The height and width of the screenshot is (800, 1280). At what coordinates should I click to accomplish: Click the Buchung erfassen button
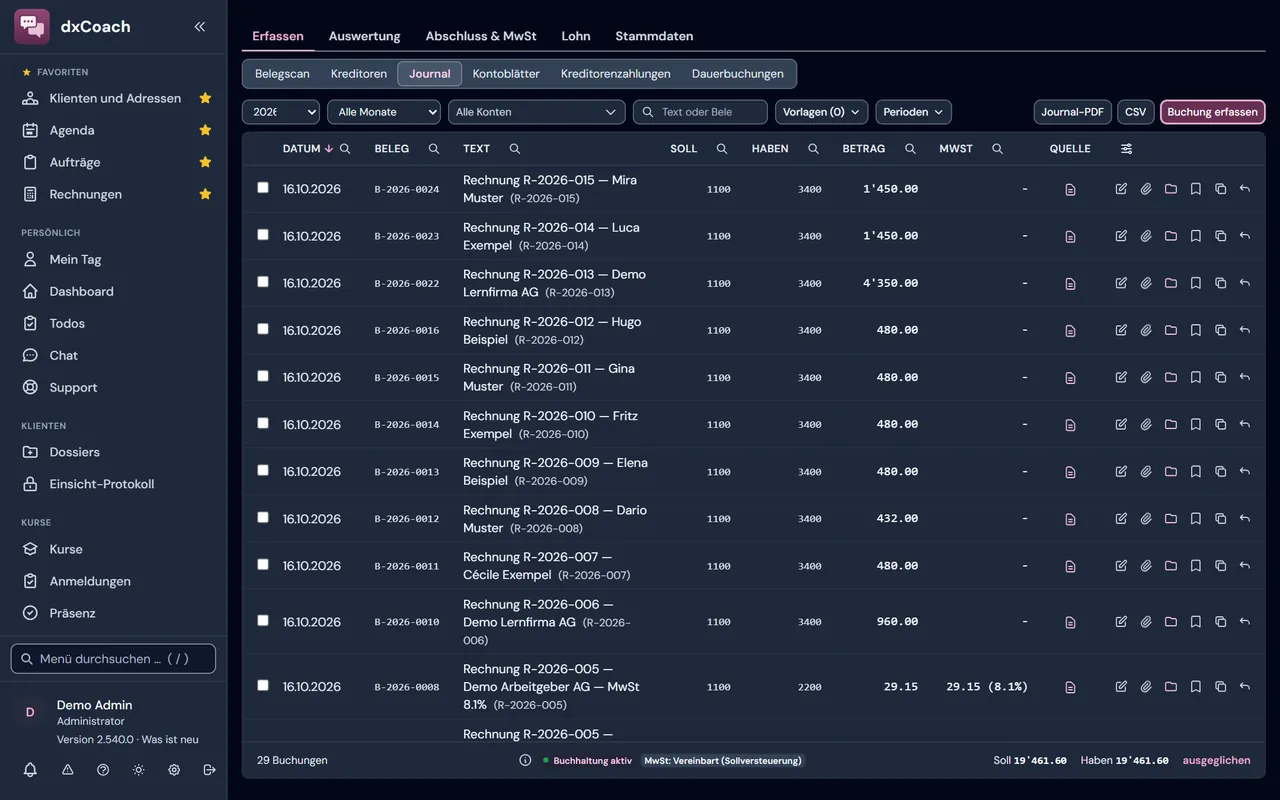tap(1212, 112)
